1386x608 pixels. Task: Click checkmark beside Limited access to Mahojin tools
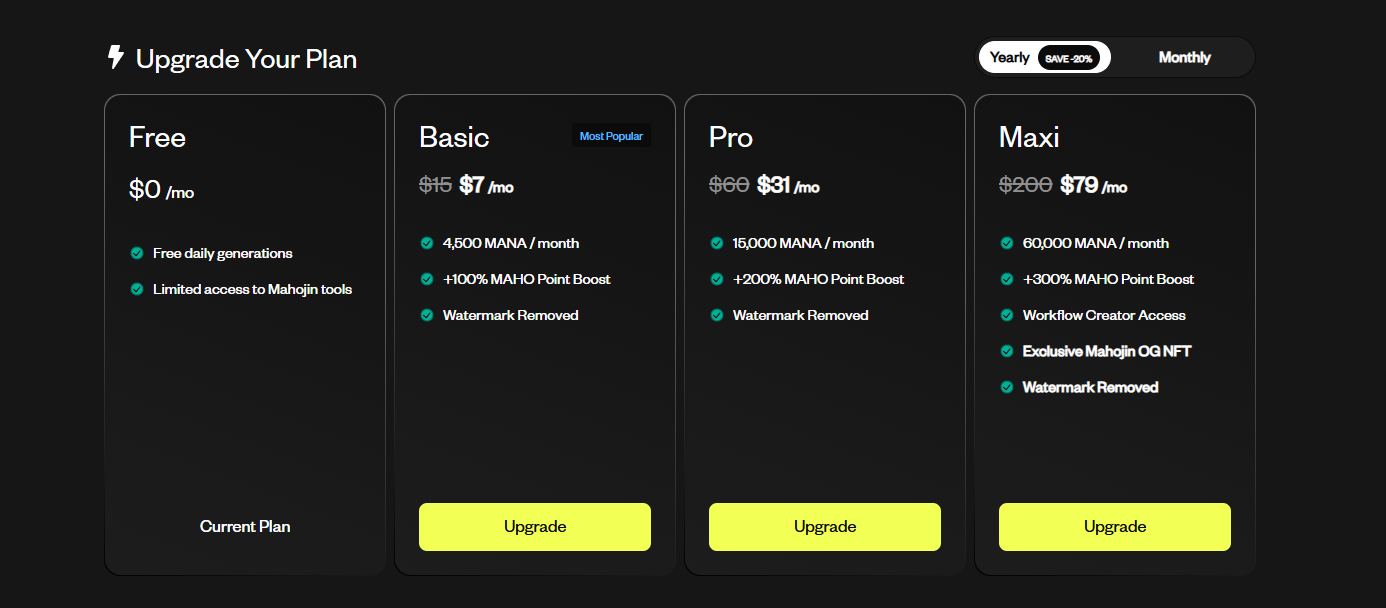tap(137, 289)
